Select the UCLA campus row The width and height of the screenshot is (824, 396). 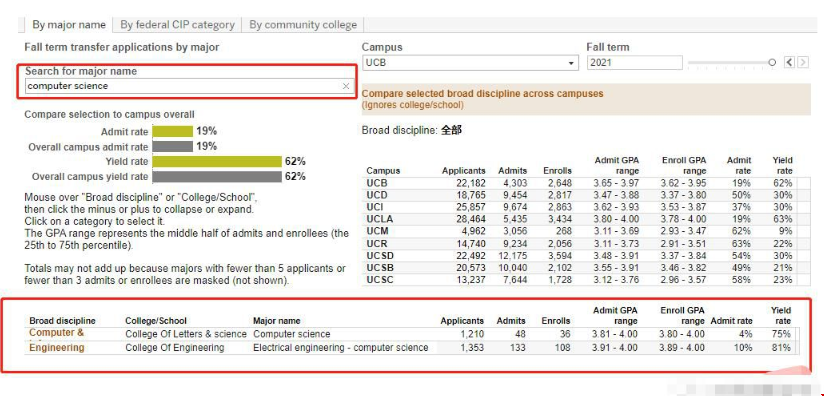(x=579, y=219)
